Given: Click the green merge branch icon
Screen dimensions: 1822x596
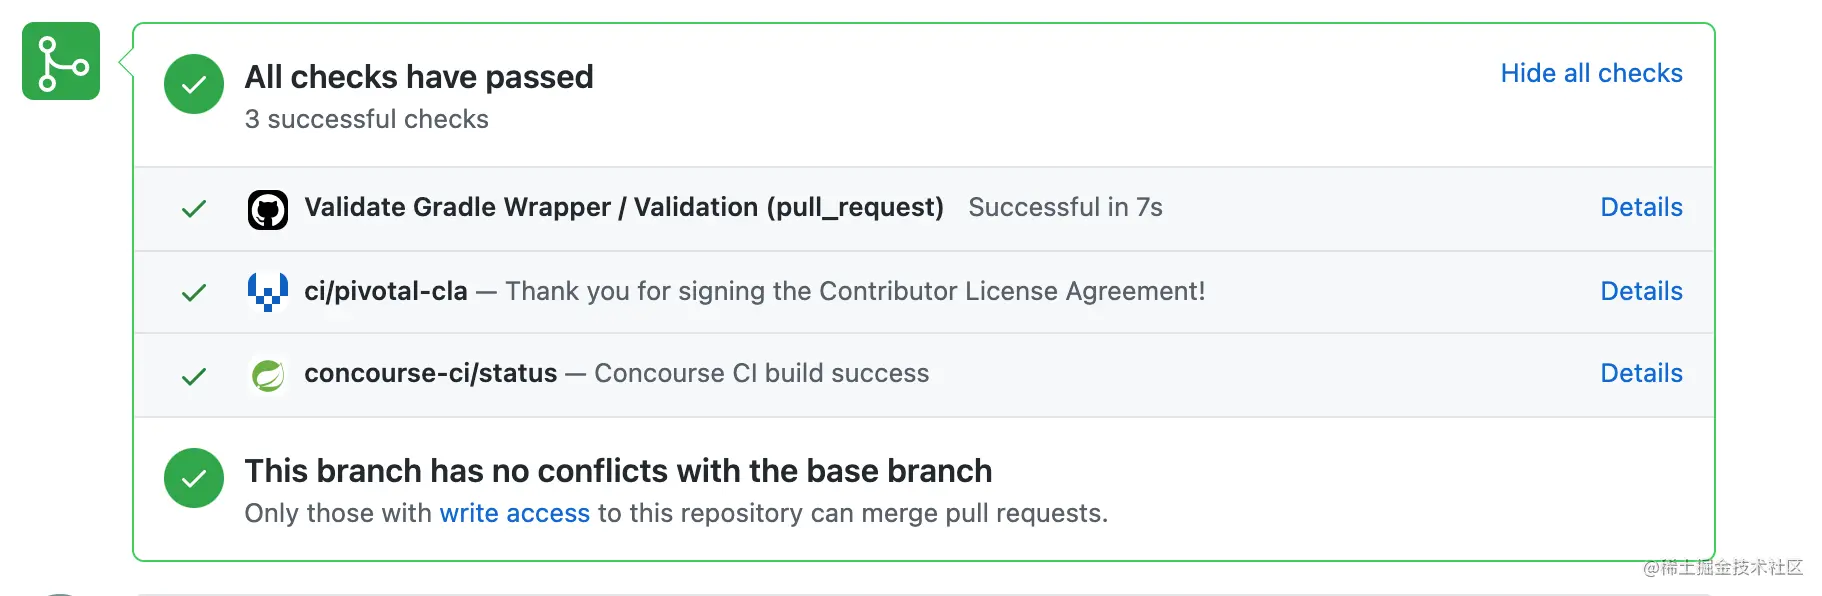Looking at the screenshot, I should (x=61, y=61).
